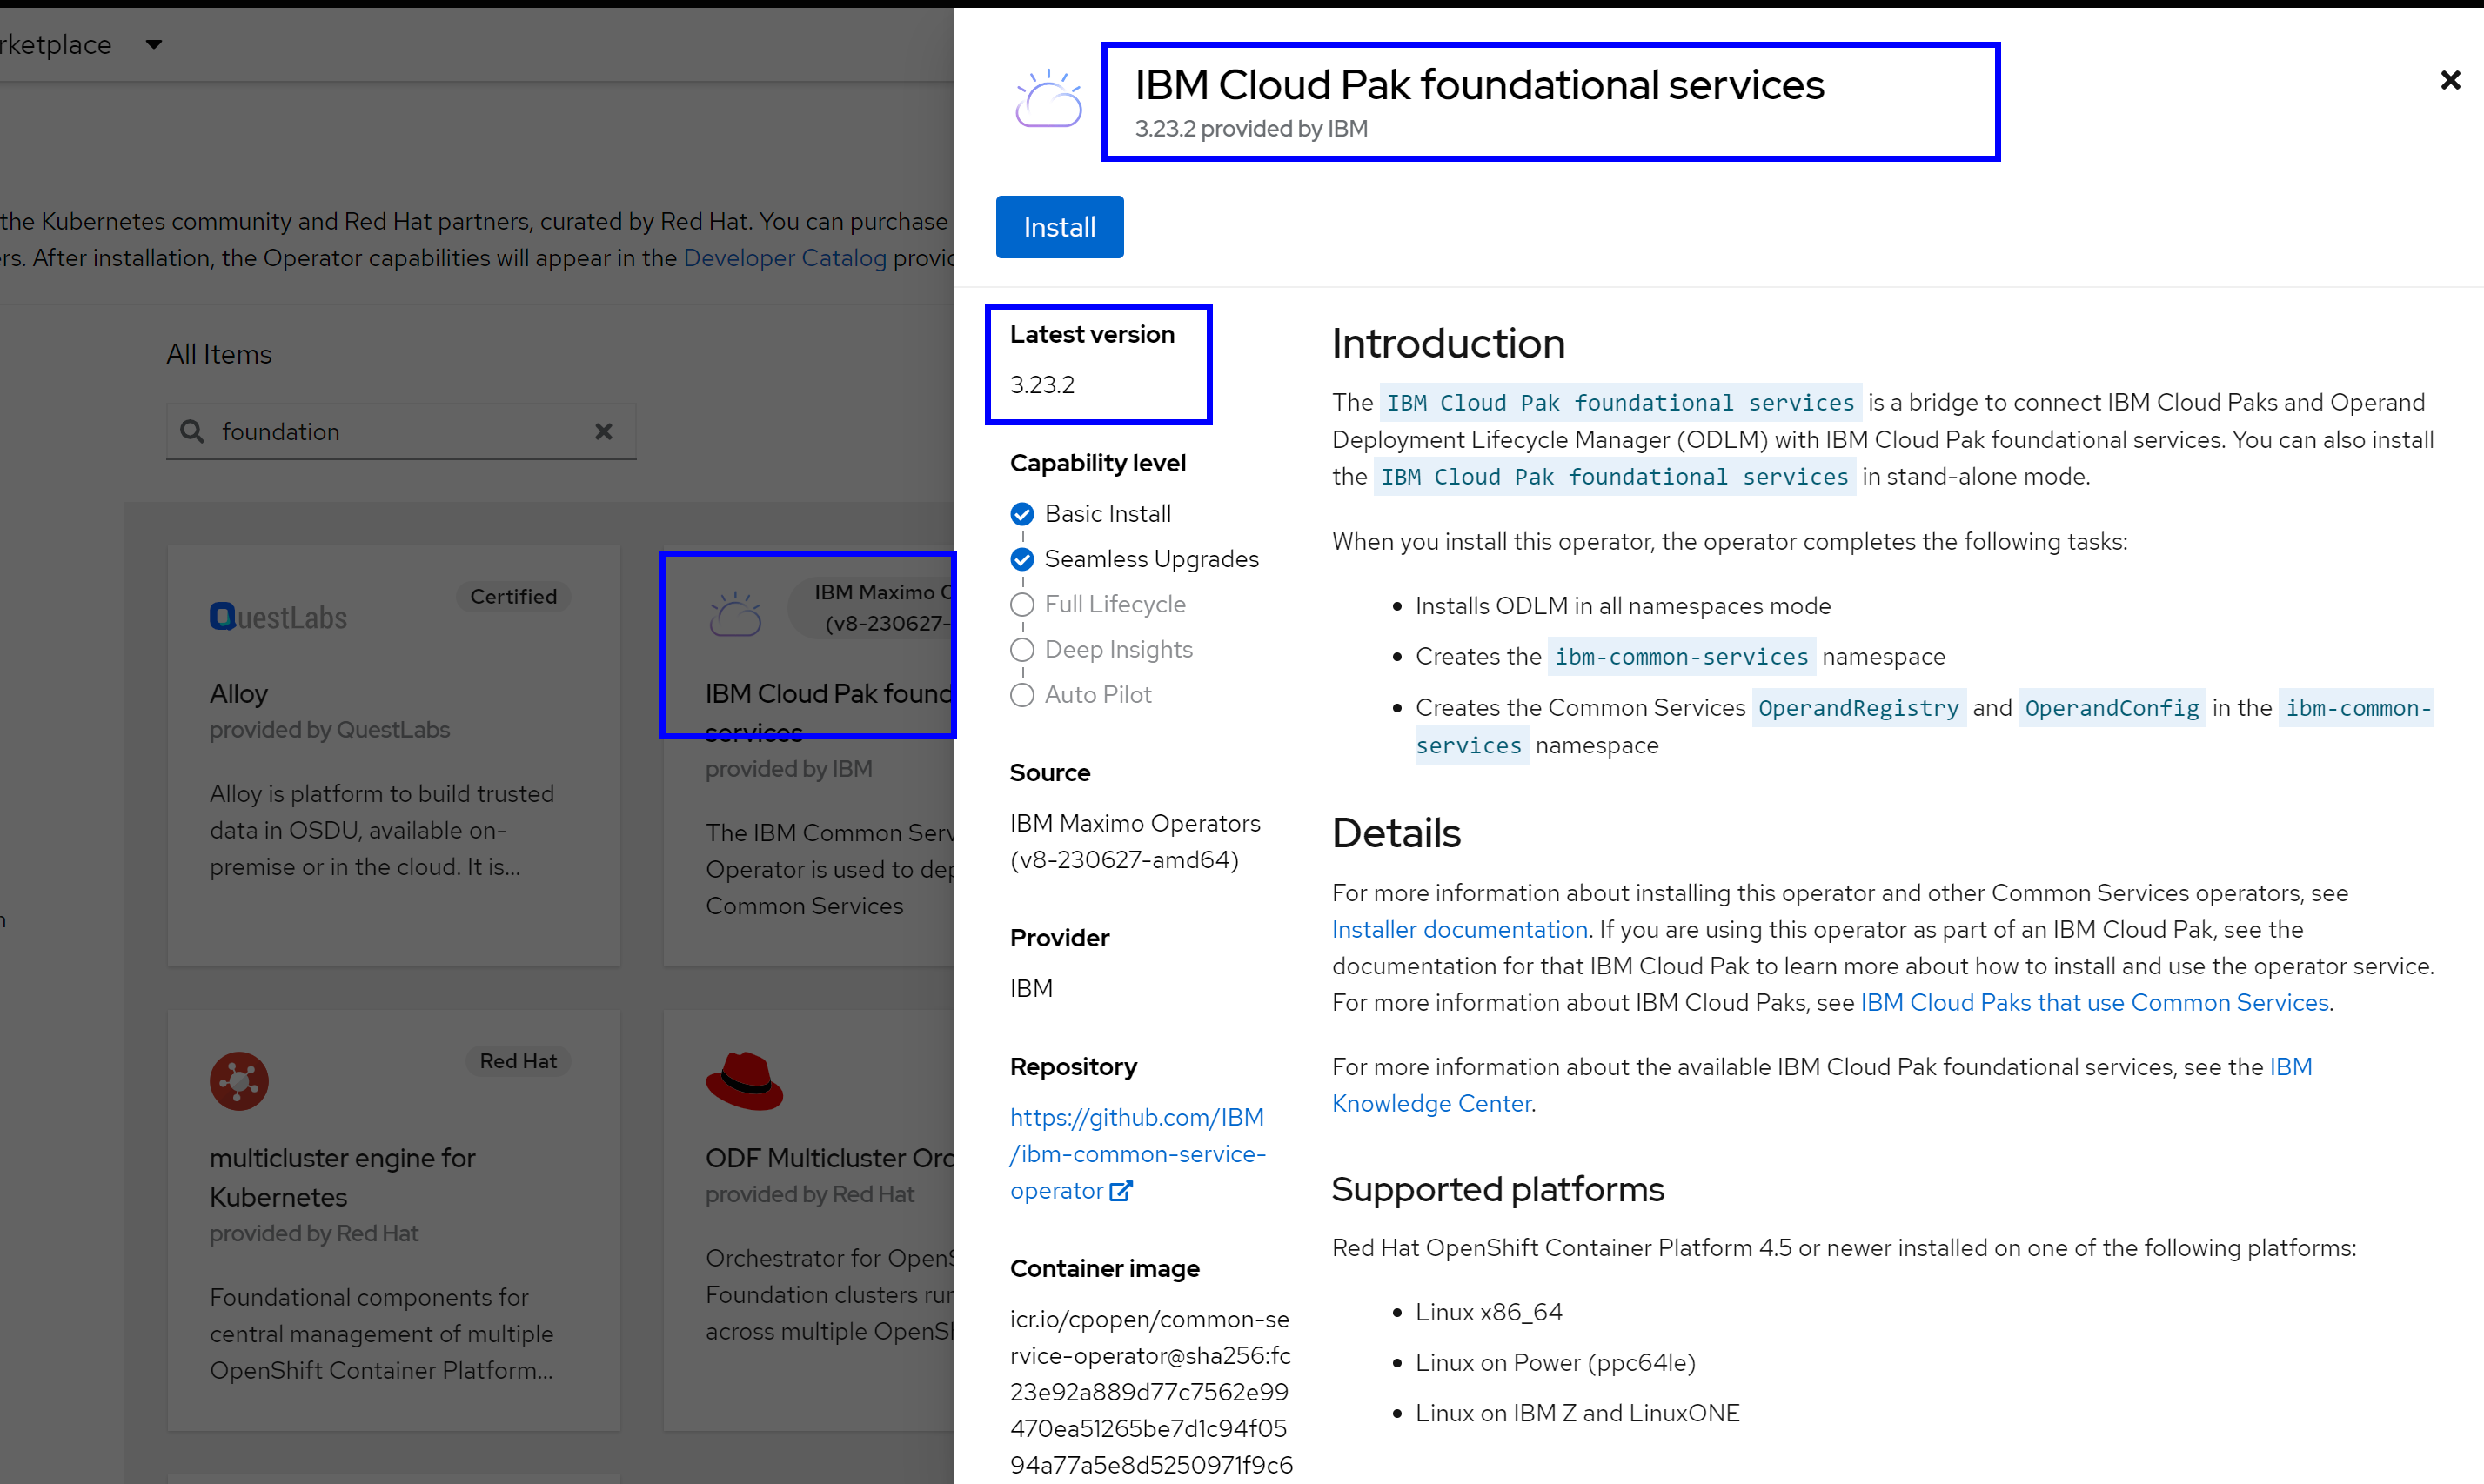Click the Install button
The height and width of the screenshot is (1484, 2484).
(x=1059, y=226)
